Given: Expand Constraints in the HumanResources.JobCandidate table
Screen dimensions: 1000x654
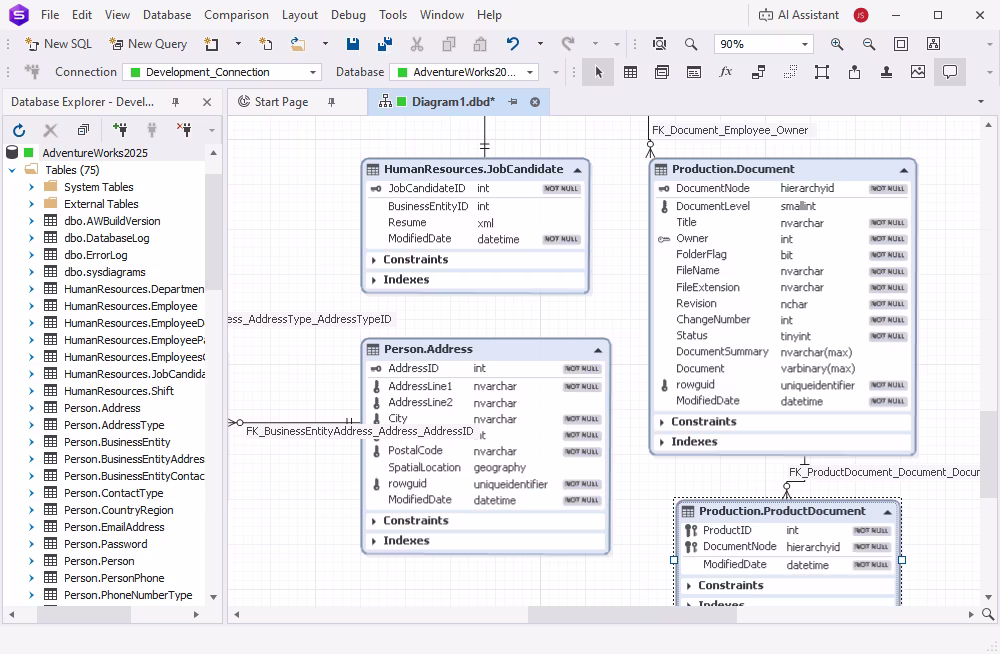Looking at the screenshot, I should point(374,260).
